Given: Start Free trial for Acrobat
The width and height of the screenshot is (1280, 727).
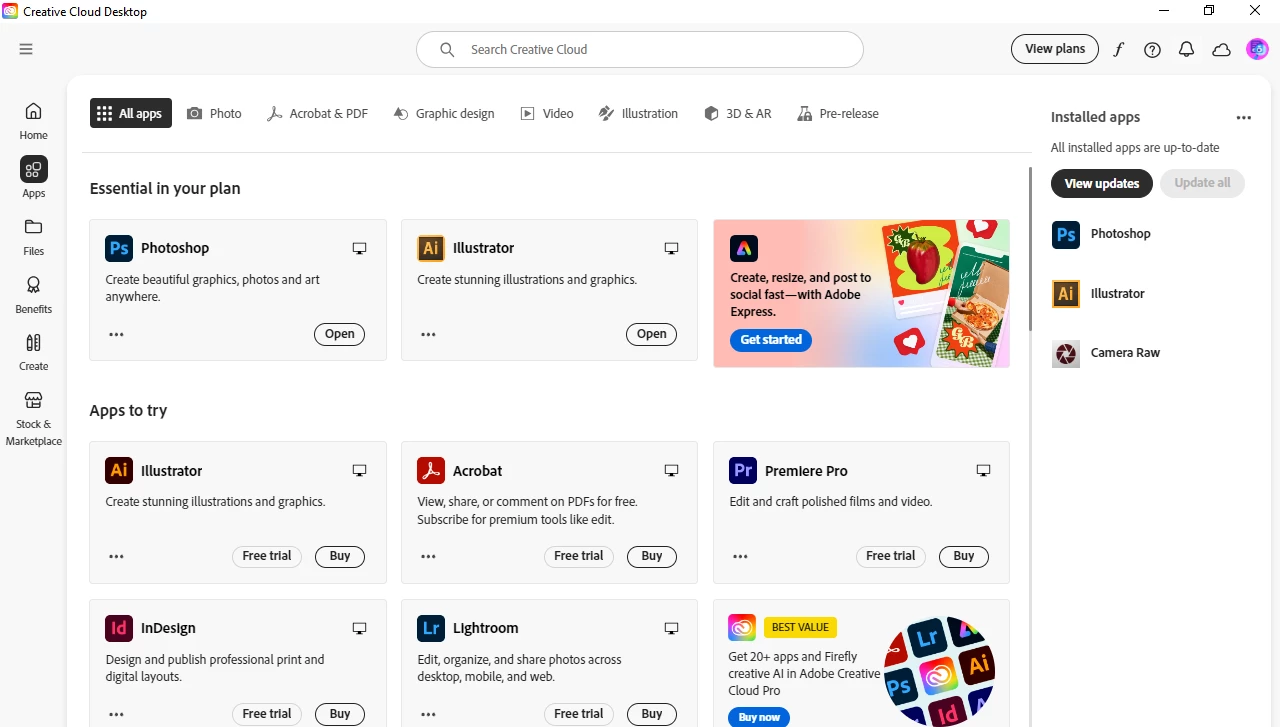Looking at the screenshot, I should point(579,556).
